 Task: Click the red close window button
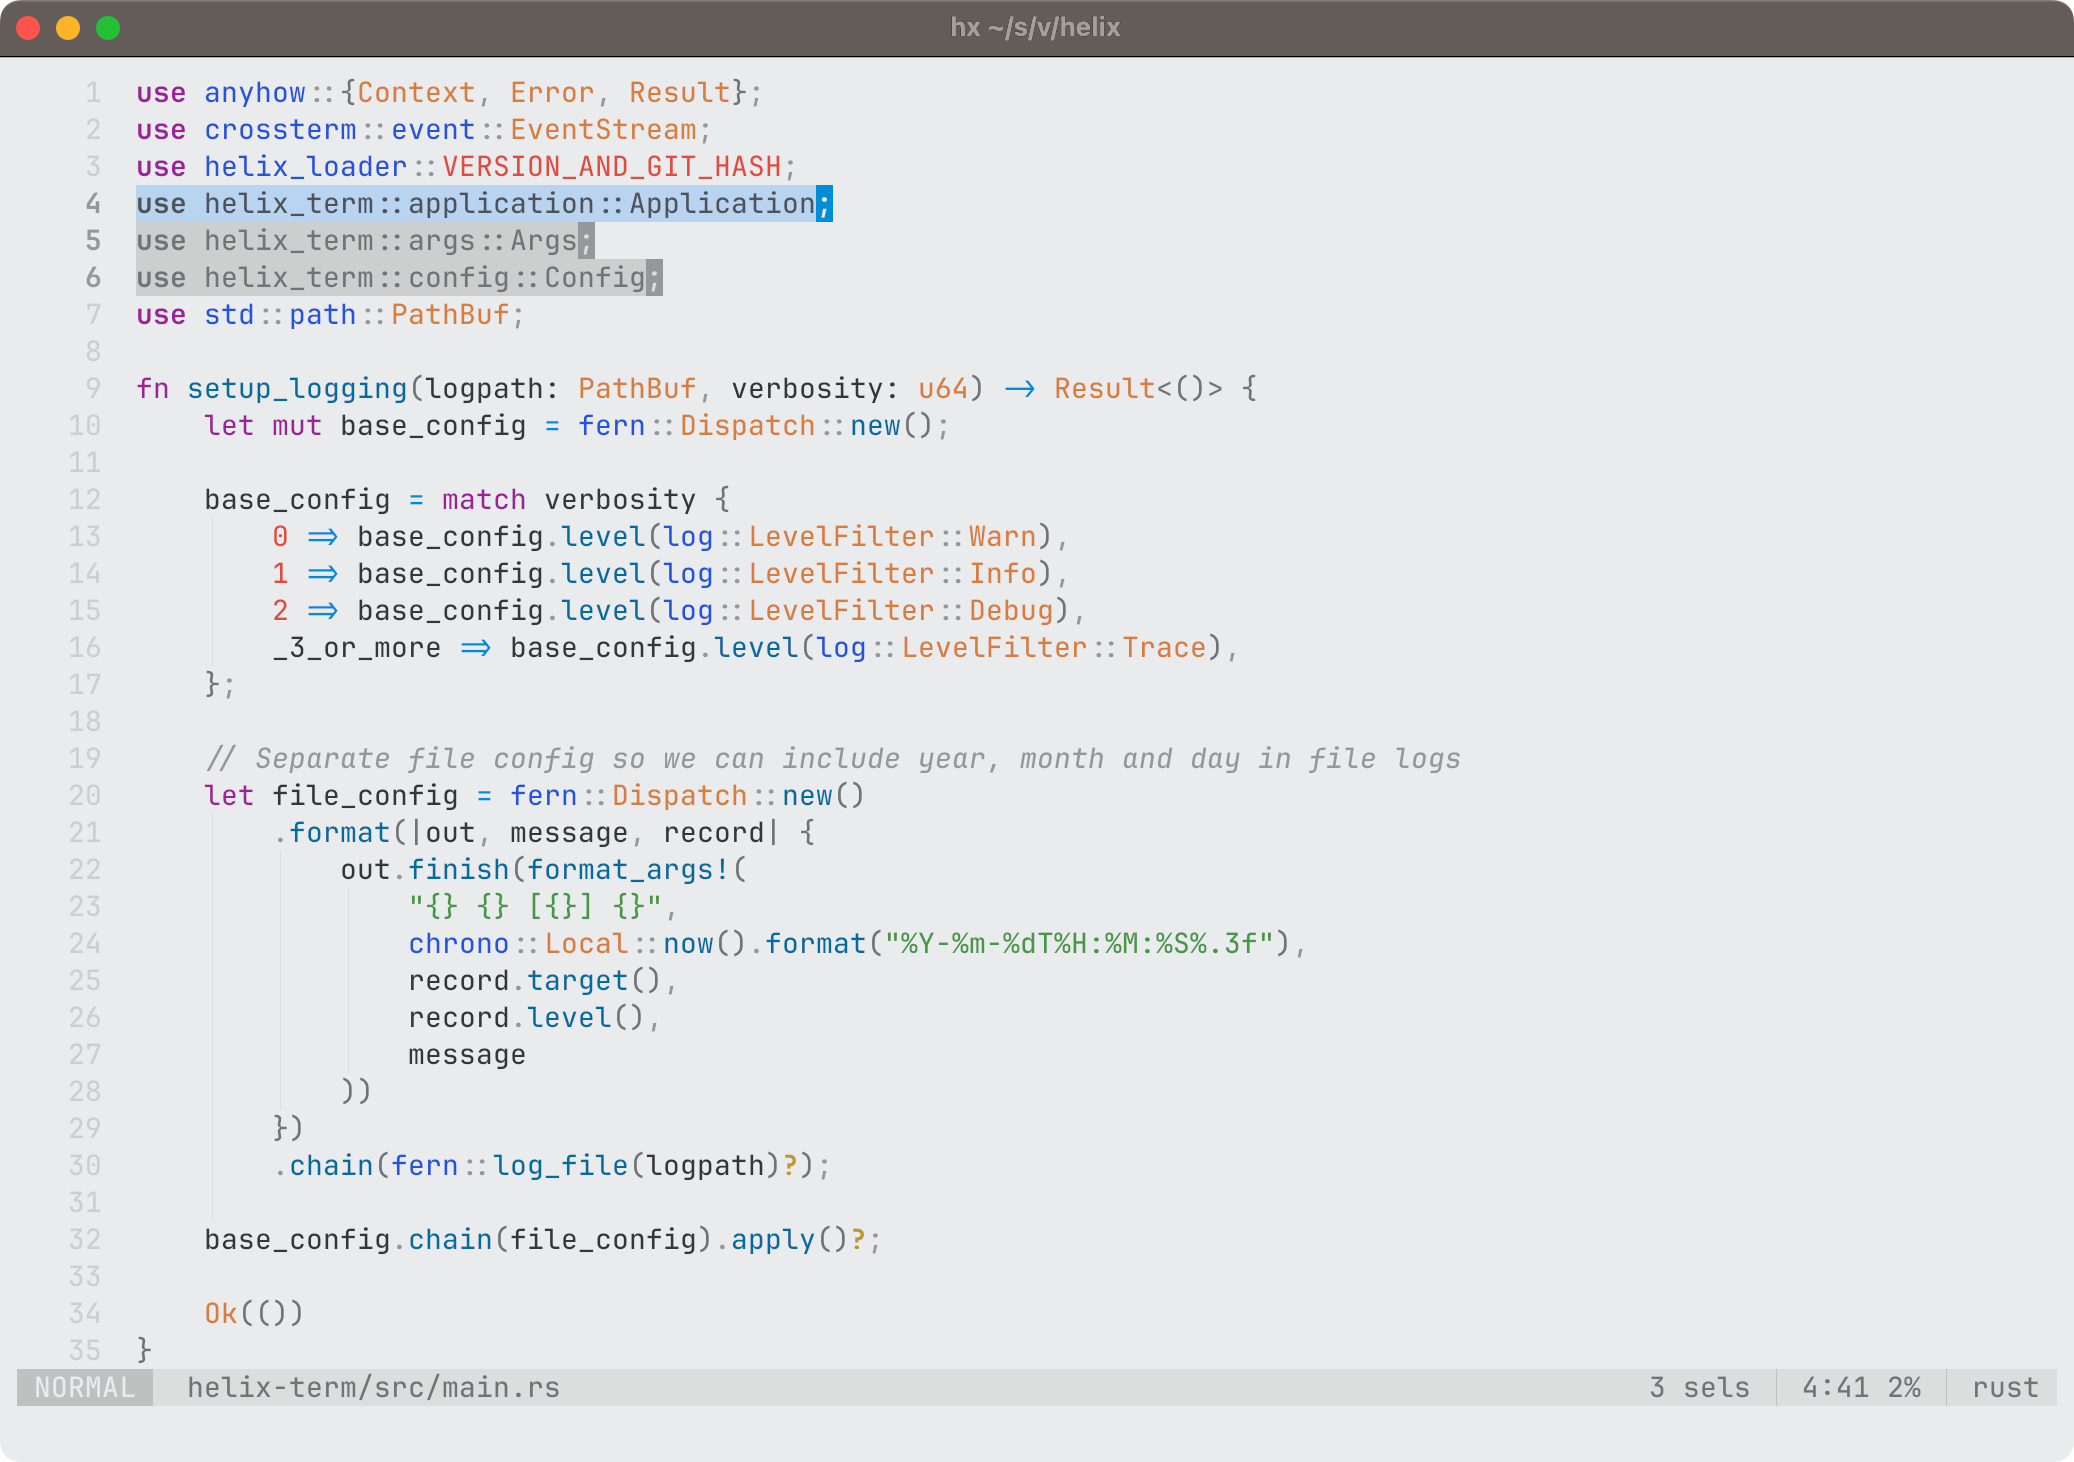point(28,28)
